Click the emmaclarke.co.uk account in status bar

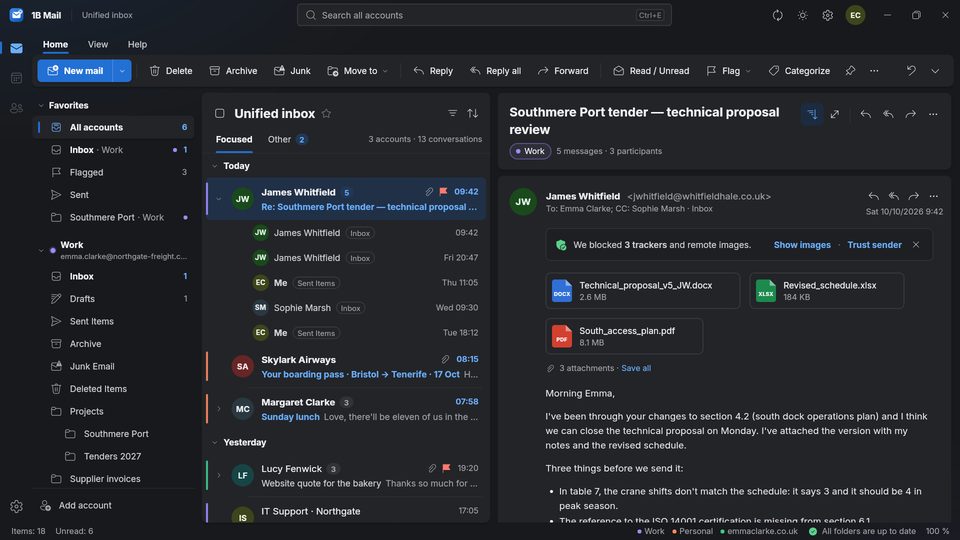pos(759,531)
